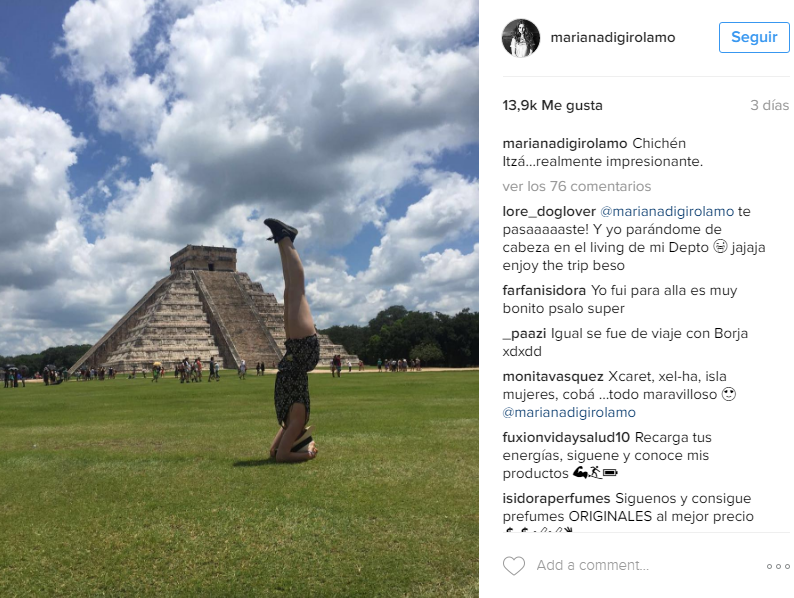
Task: Click the Chichén Itzá headstand photo
Action: [239, 299]
